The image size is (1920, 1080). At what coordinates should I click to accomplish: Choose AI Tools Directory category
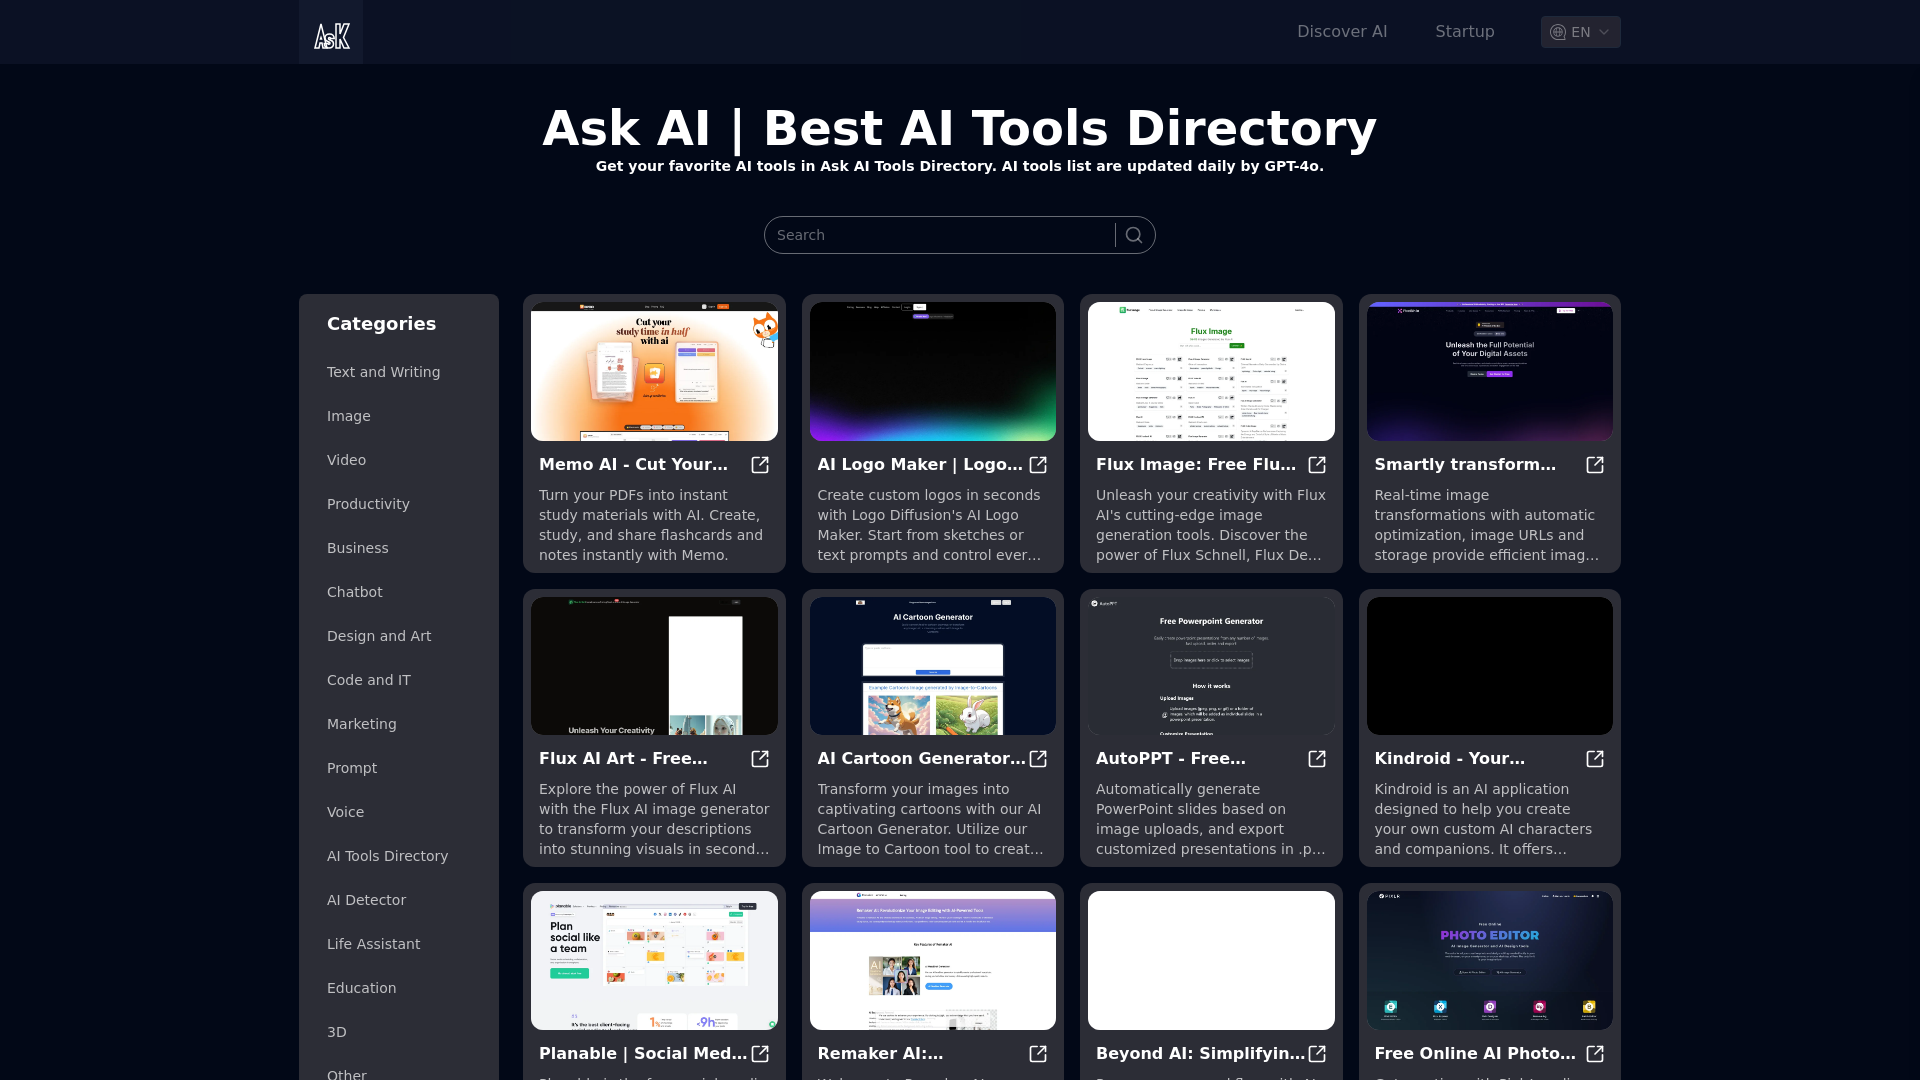[x=387, y=856]
